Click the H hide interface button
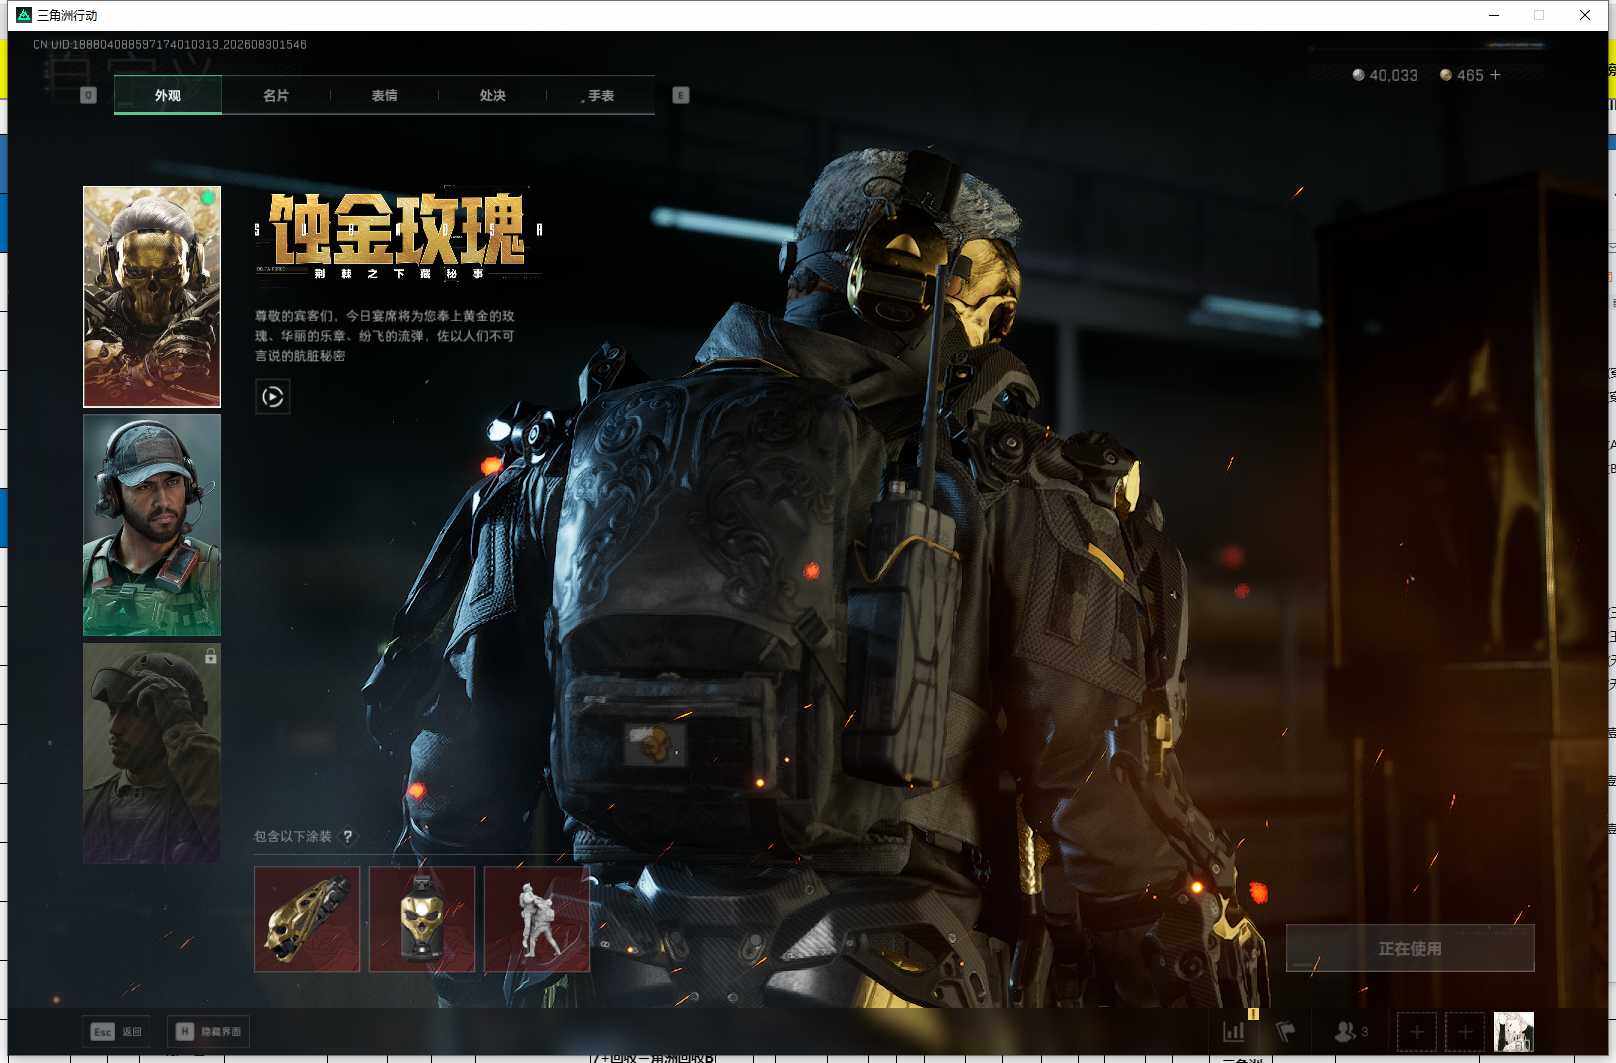Viewport: 1616px width, 1063px height. pos(209,1031)
